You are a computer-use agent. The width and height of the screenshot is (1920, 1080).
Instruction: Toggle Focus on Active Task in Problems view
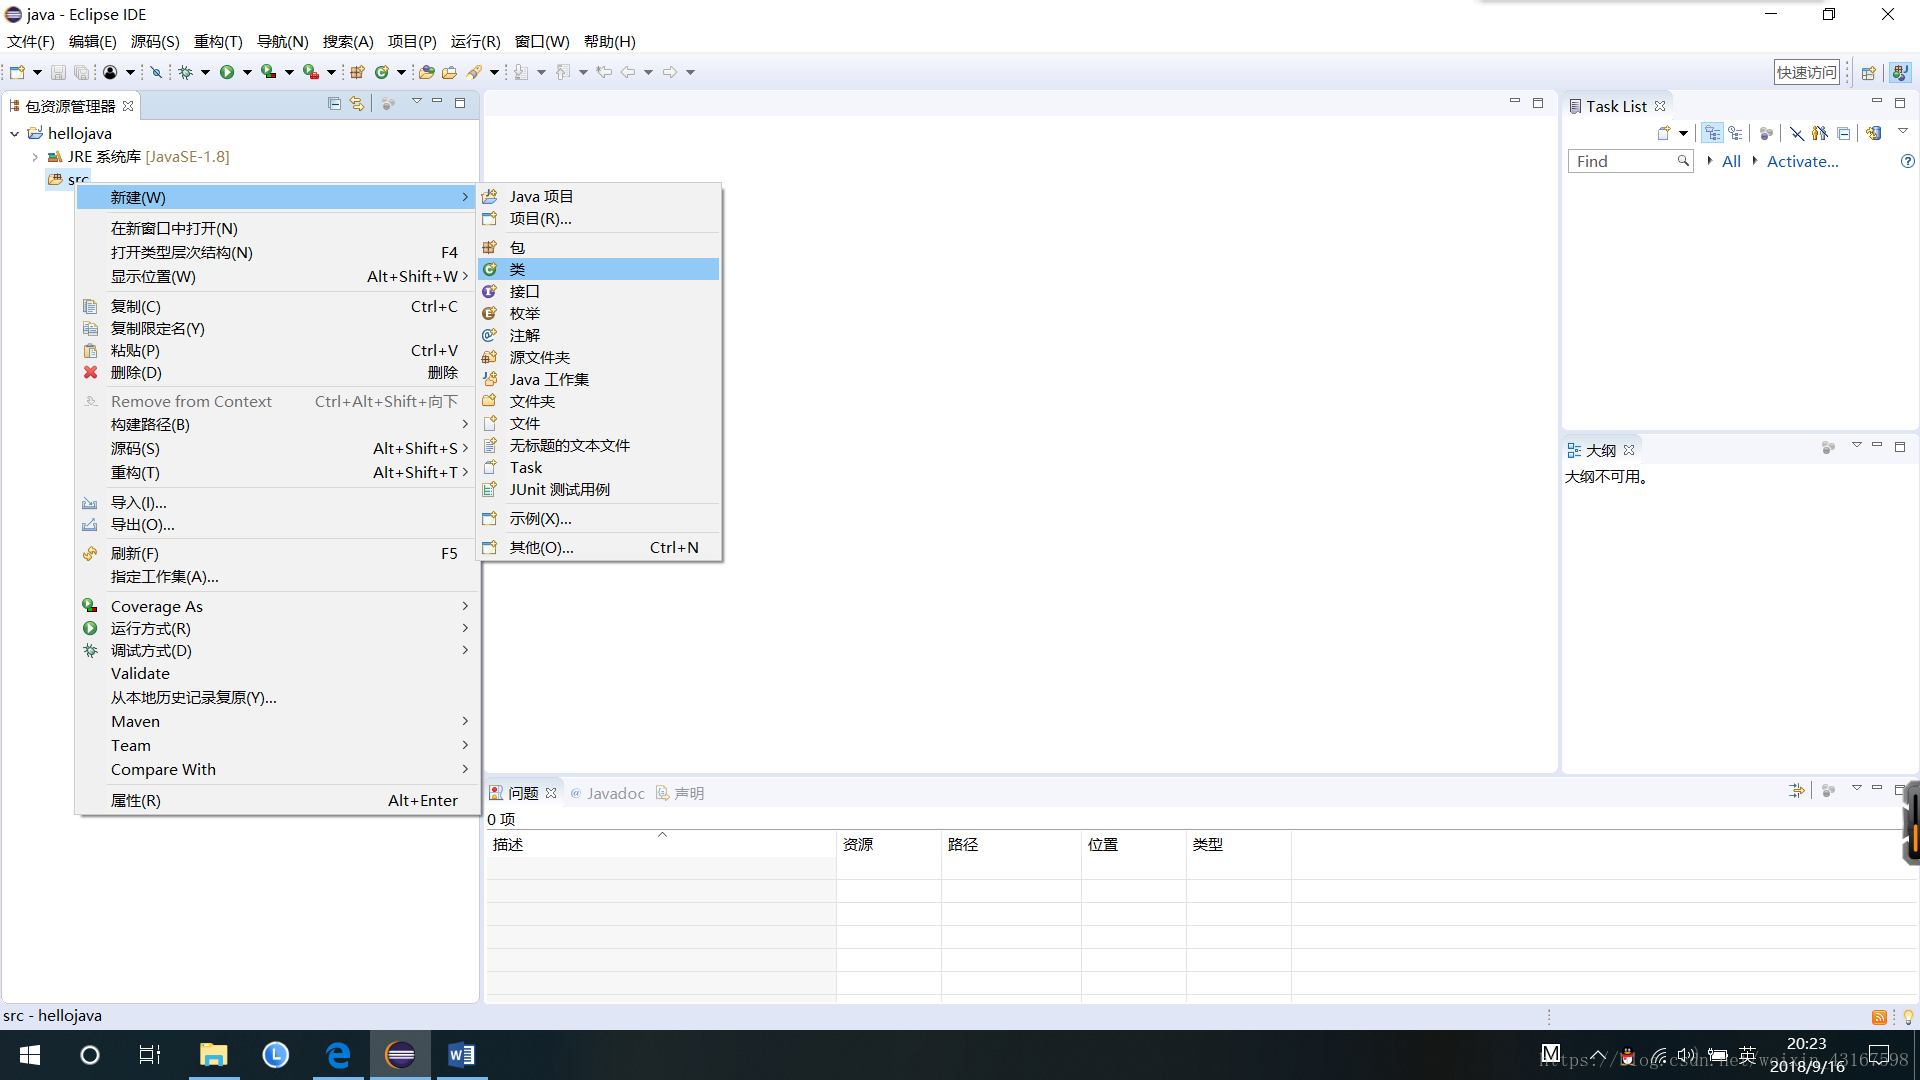pyautogui.click(x=1828, y=790)
